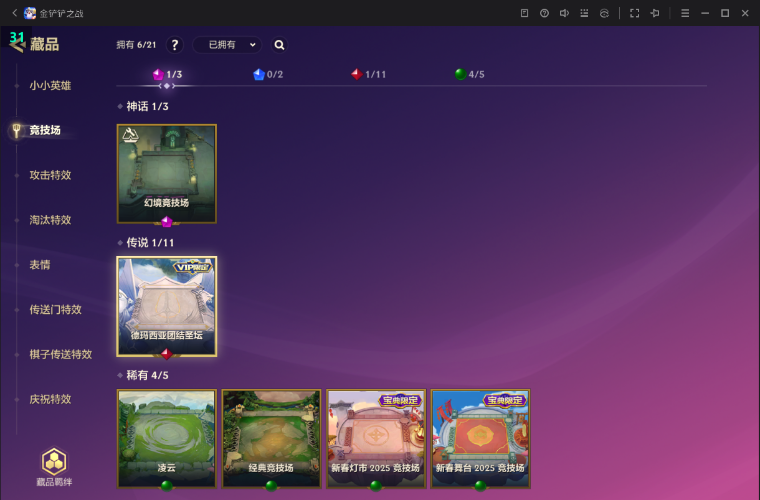This screenshot has width=760, height=500.
Task: Open the 幻境竞技场 arena card
Action: tap(167, 173)
